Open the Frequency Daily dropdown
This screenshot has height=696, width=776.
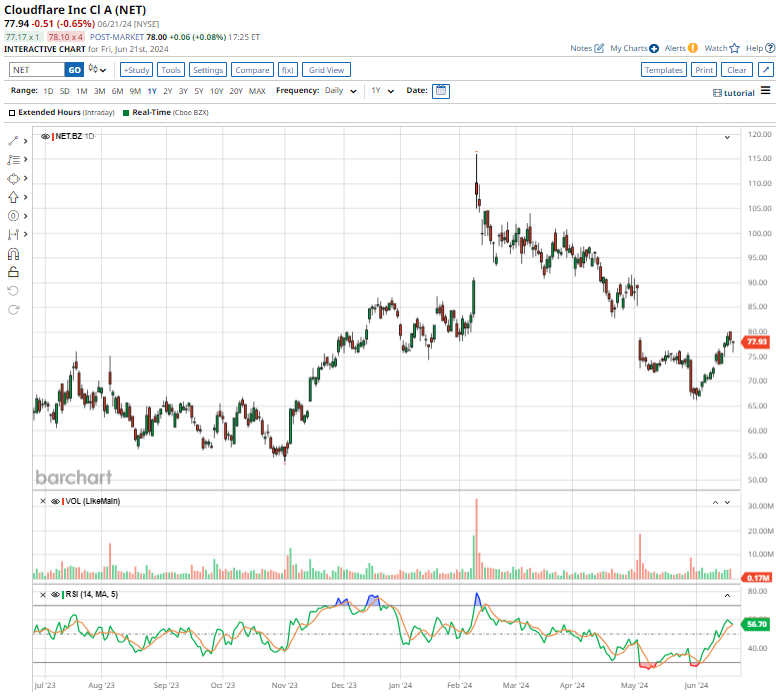[334, 91]
